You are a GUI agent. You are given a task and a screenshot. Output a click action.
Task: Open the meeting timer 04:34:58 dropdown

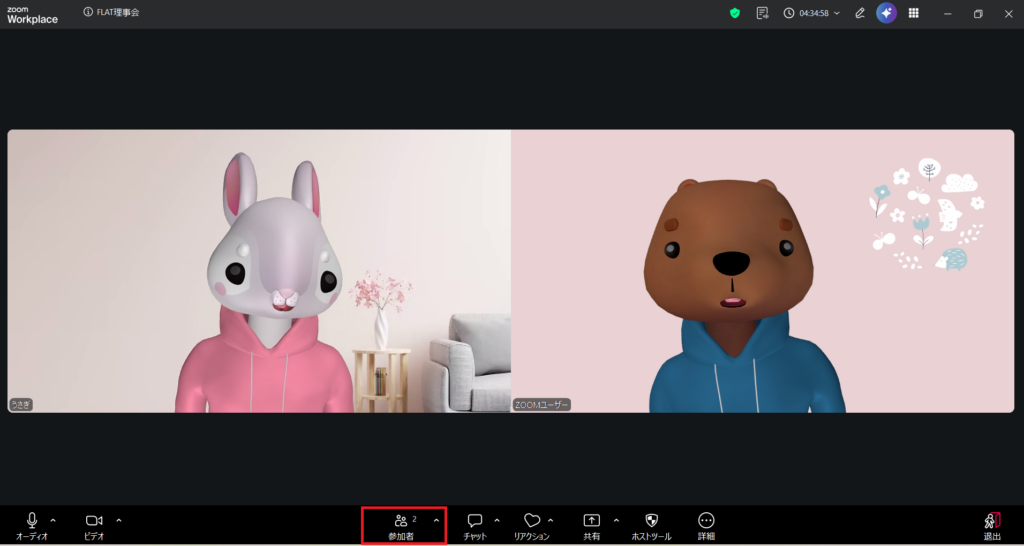pyautogui.click(x=812, y=13)
